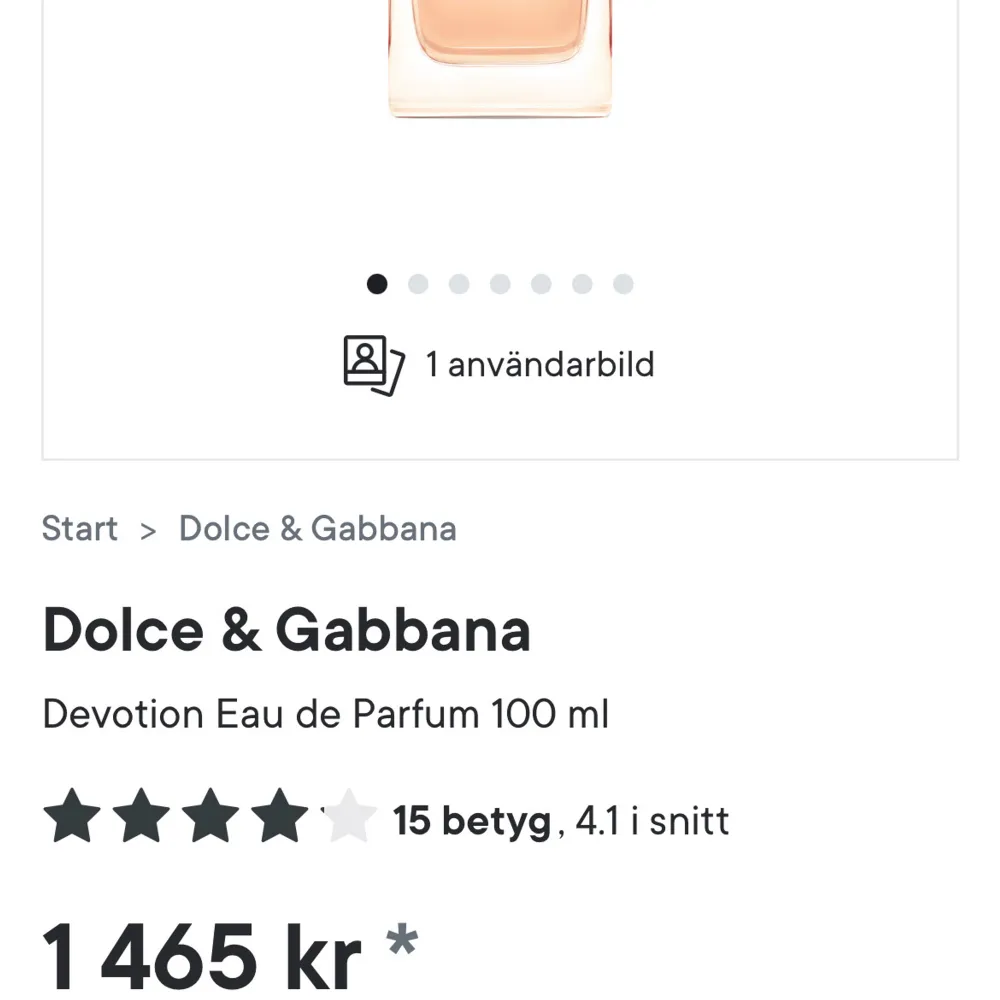This screenshot has height=1000, width=1000.
Task: Select the middle carousel dot
Action: click(x=500, y=284)
